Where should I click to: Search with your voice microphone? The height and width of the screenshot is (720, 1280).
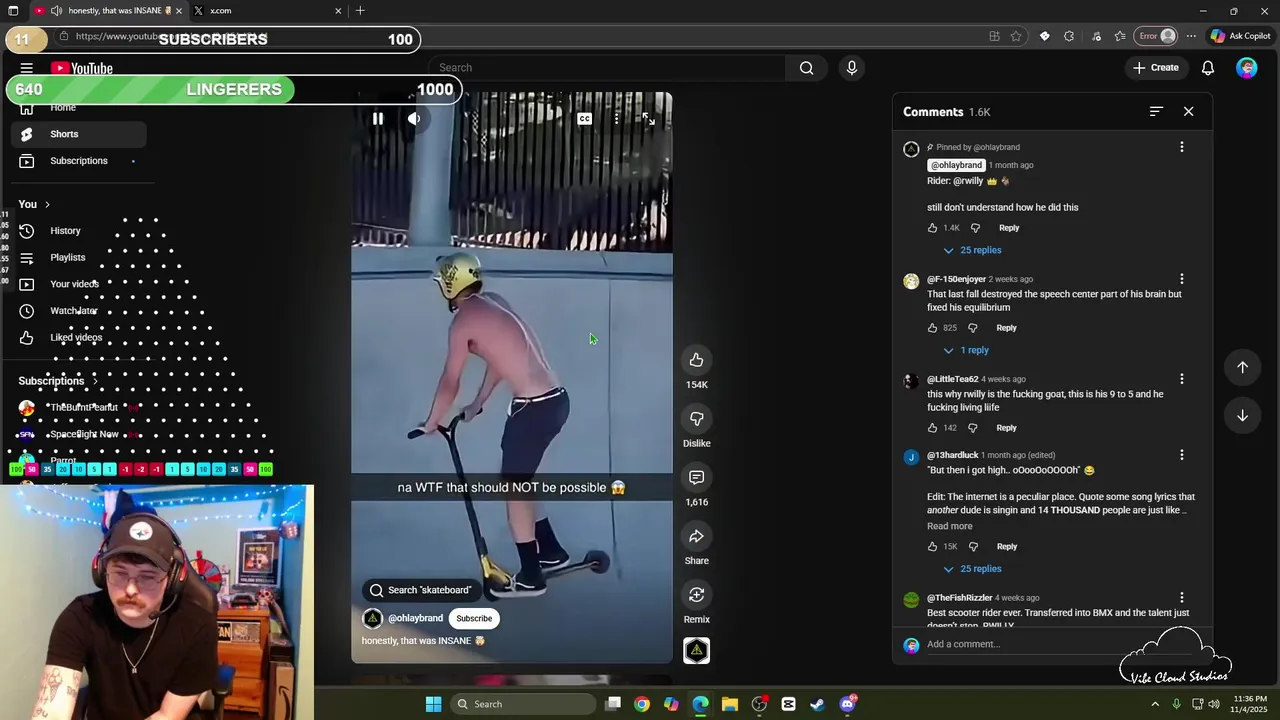(x=852, y=68)
